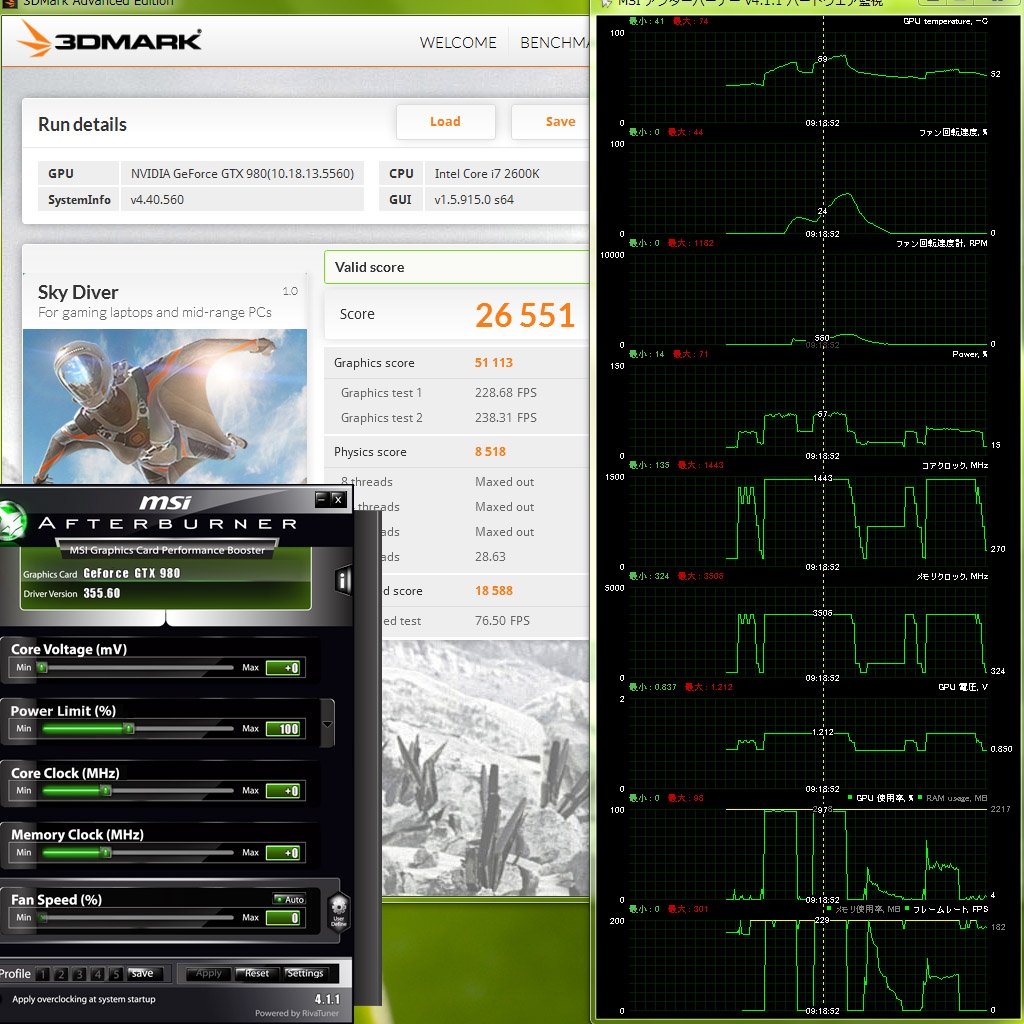This screenshot has width=1024, height=1024.
Task: Open the WELCOME tab in 3DMark
Action: click(x=458, y=42)
